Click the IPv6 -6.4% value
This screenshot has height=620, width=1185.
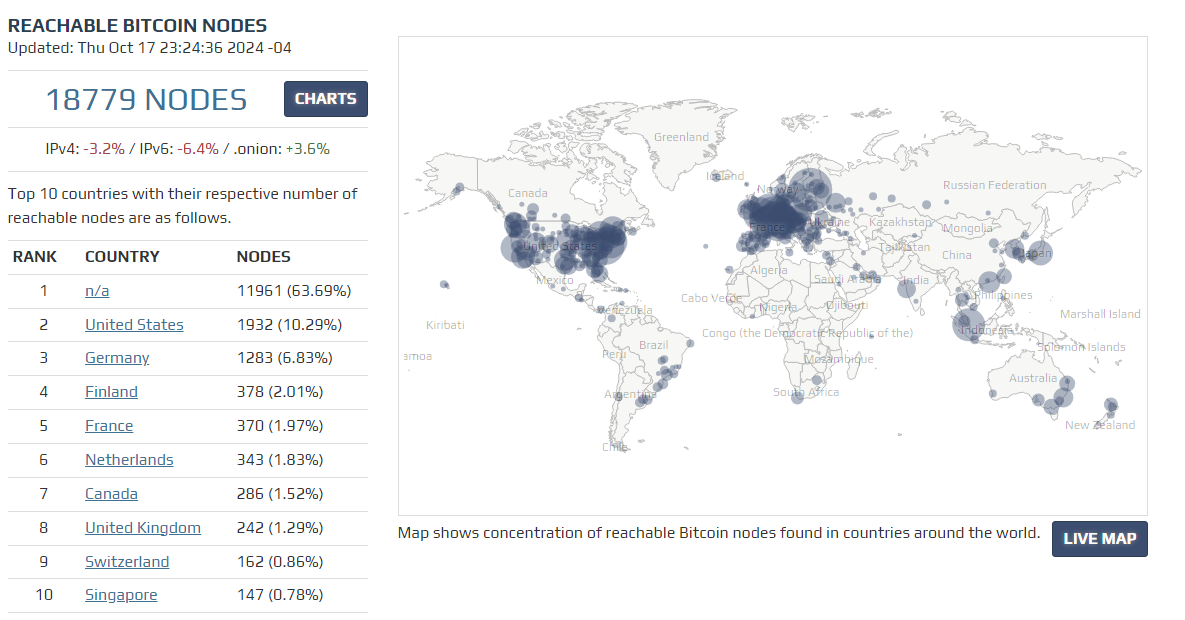198,150
